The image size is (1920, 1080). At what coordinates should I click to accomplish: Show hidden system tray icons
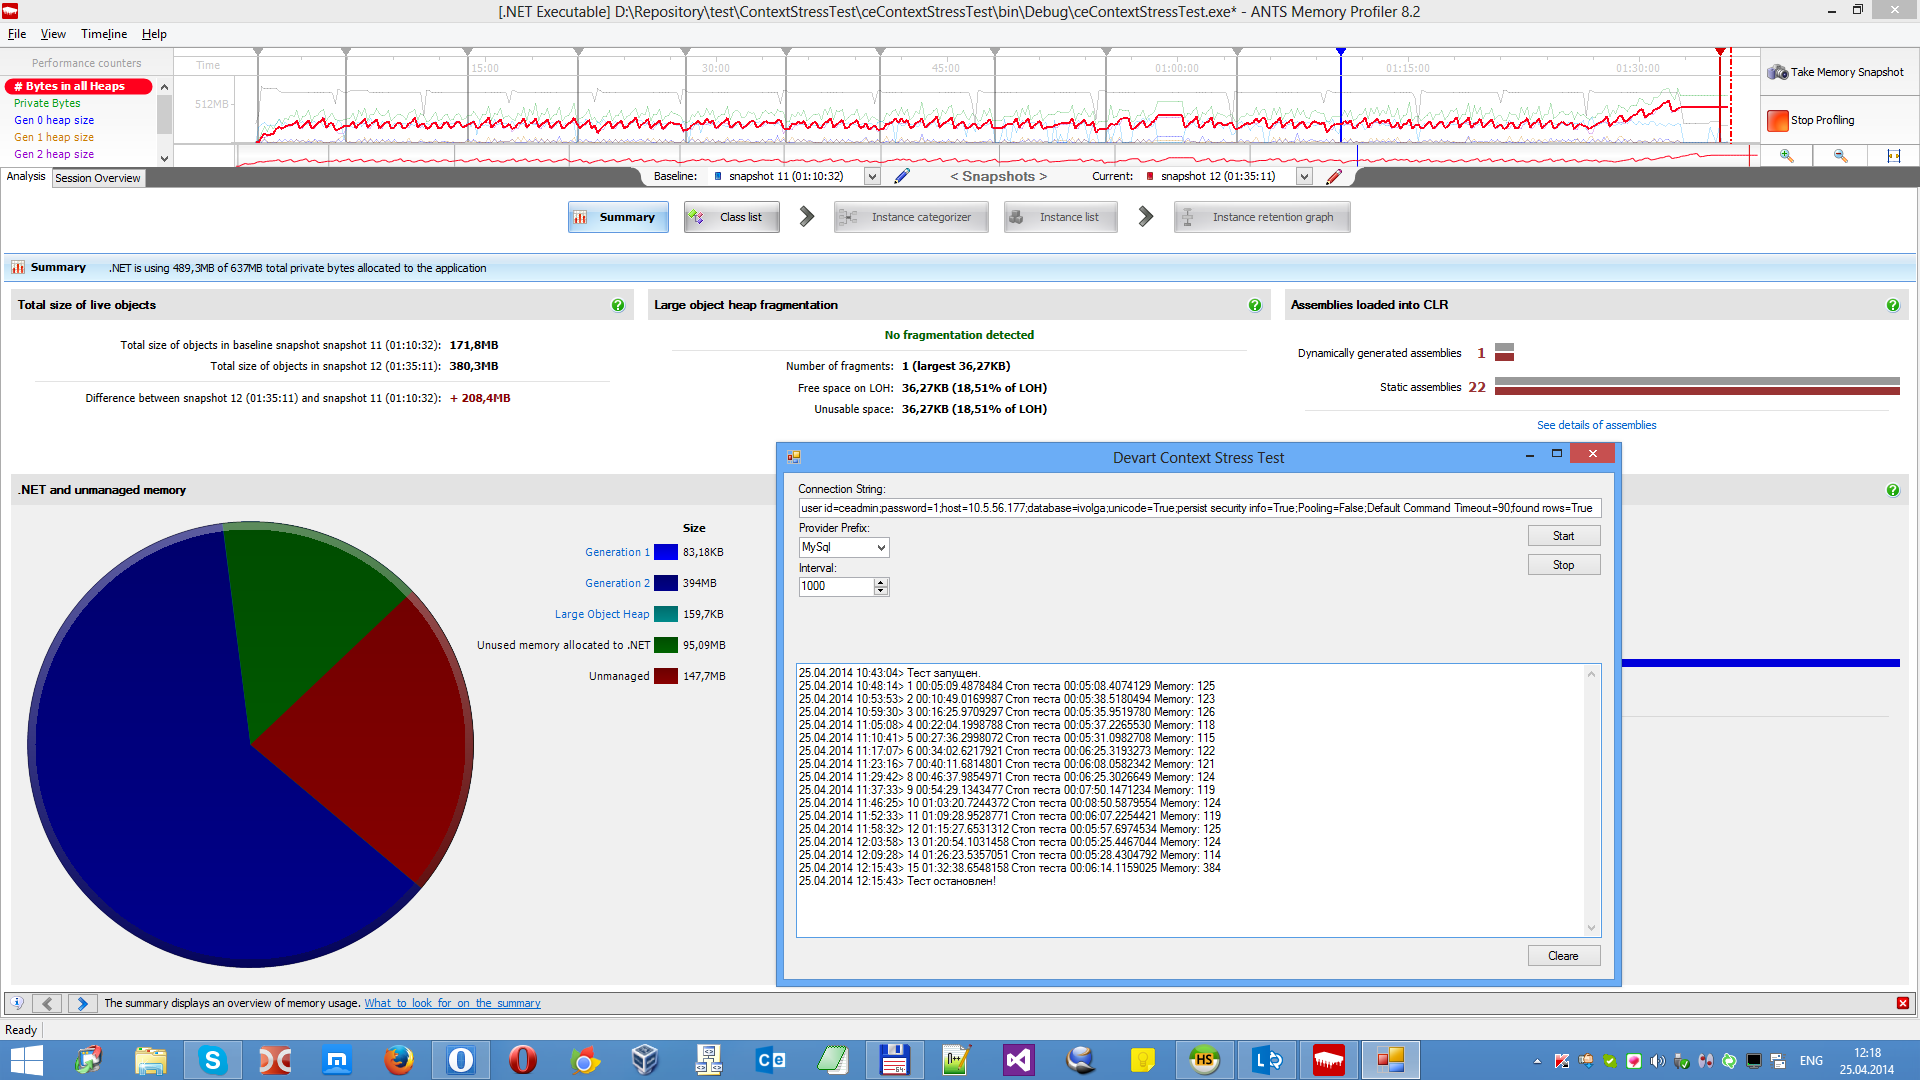click(1537, 1061)
